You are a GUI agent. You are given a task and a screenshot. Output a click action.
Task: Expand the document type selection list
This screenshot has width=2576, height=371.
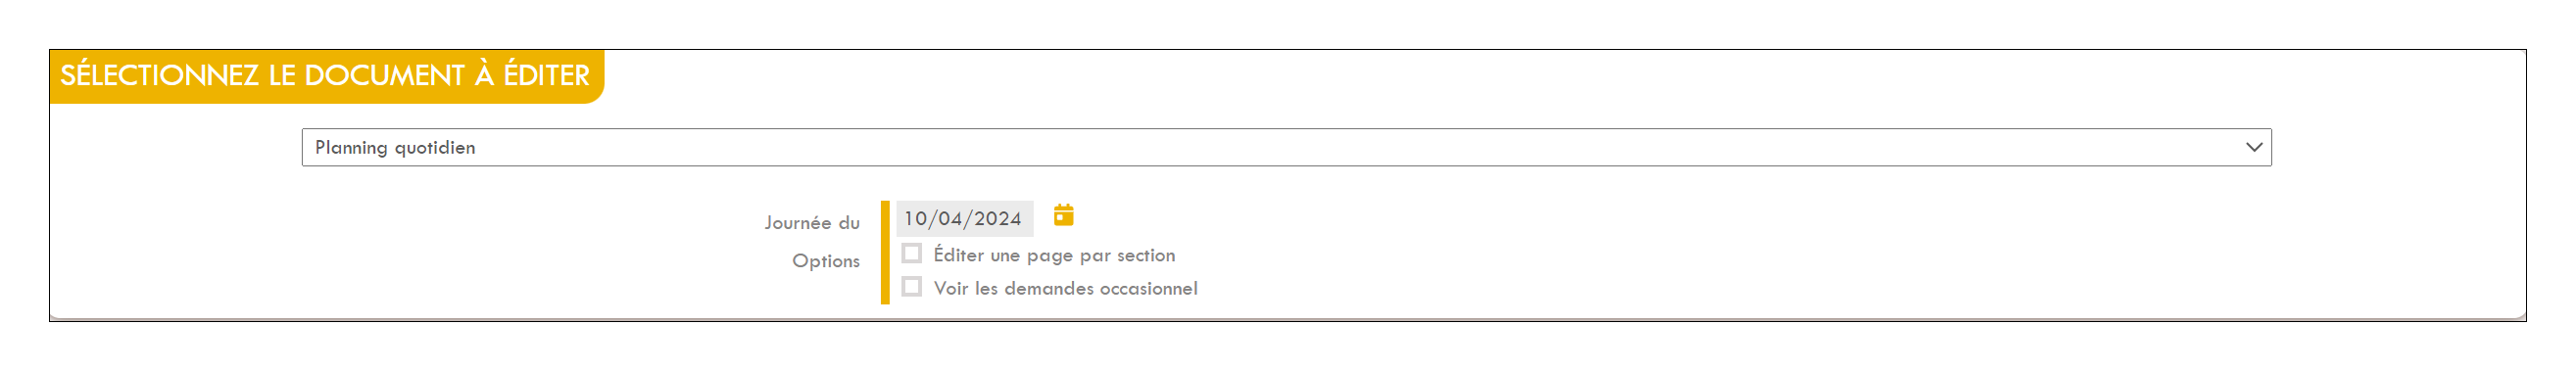click(x=1286, y=147)
